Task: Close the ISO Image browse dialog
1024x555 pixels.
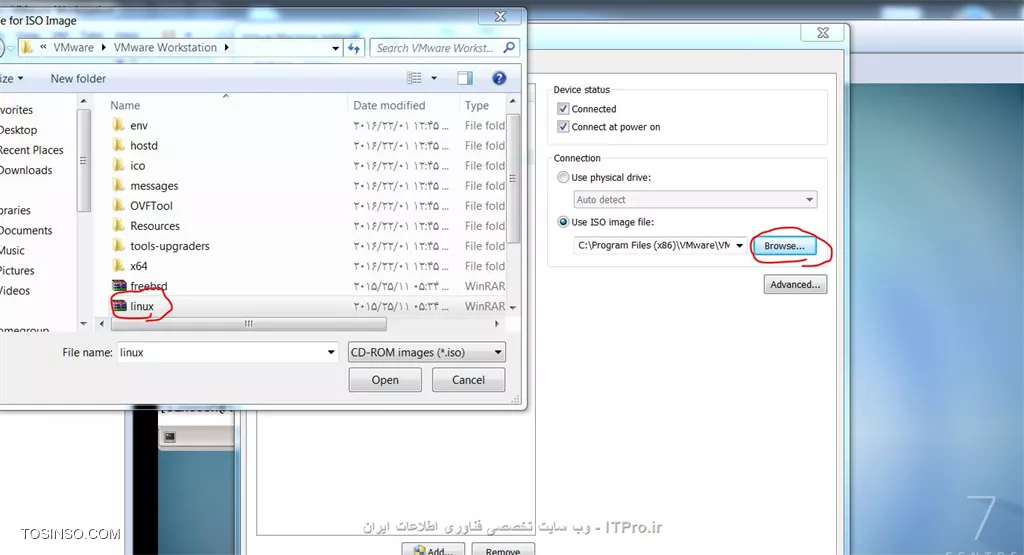Action: [500, 16]
